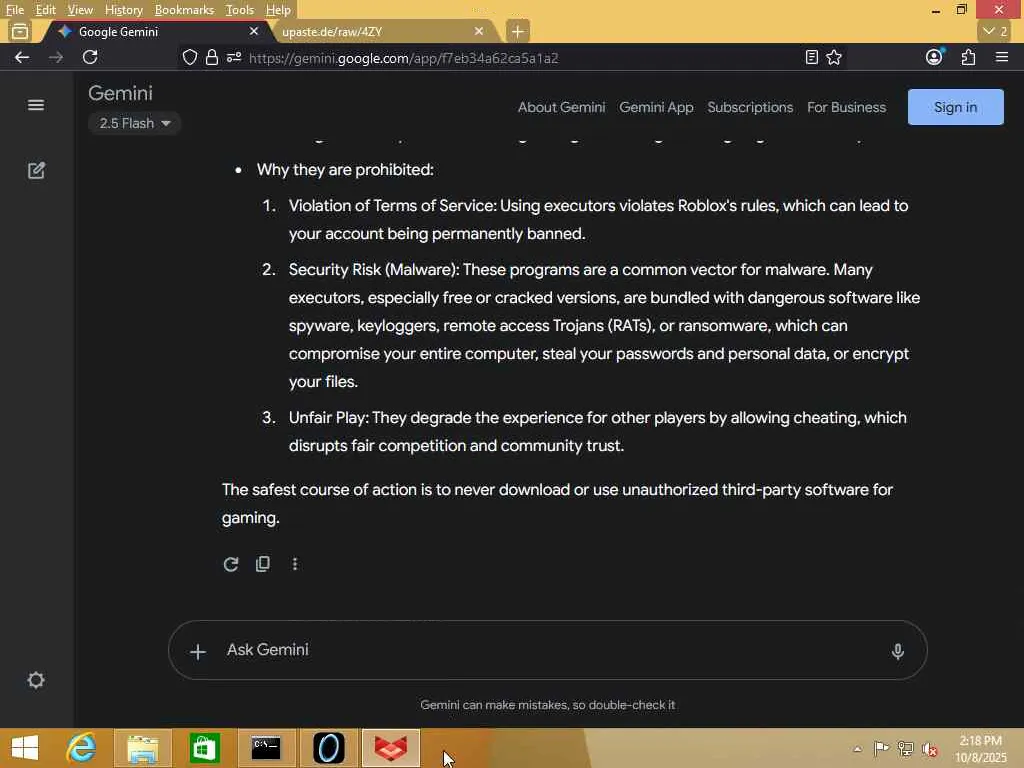1024x768 pixels.
Task: Activate microphone voice input
Action: pyautogui.click(x=897, y=651)
